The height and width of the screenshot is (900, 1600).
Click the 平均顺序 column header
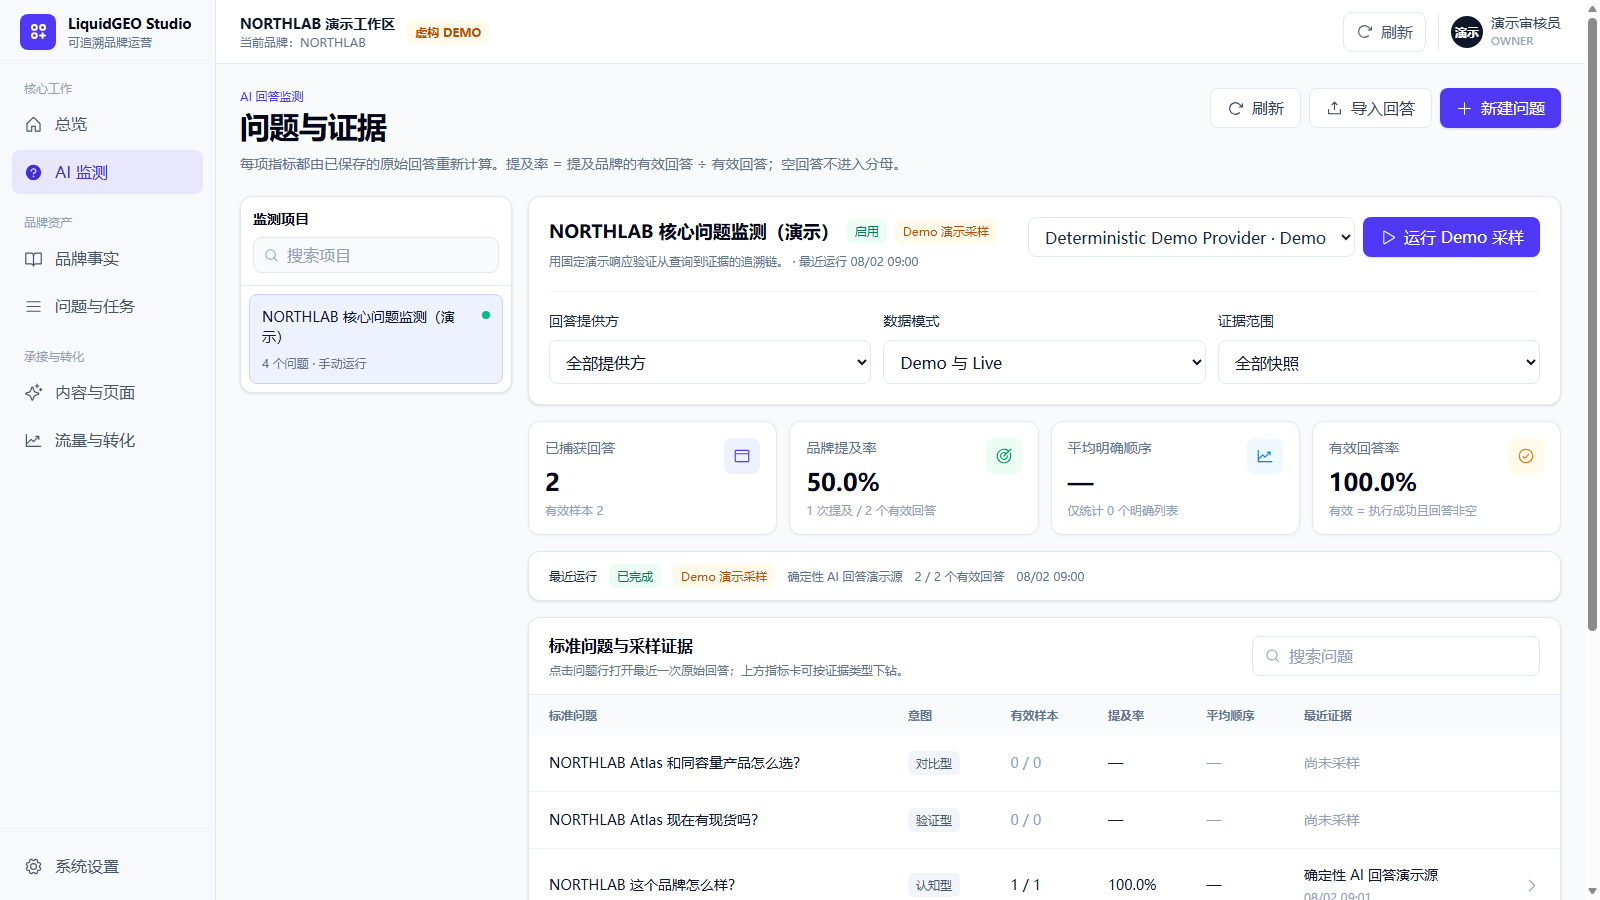coord(1230,716)
